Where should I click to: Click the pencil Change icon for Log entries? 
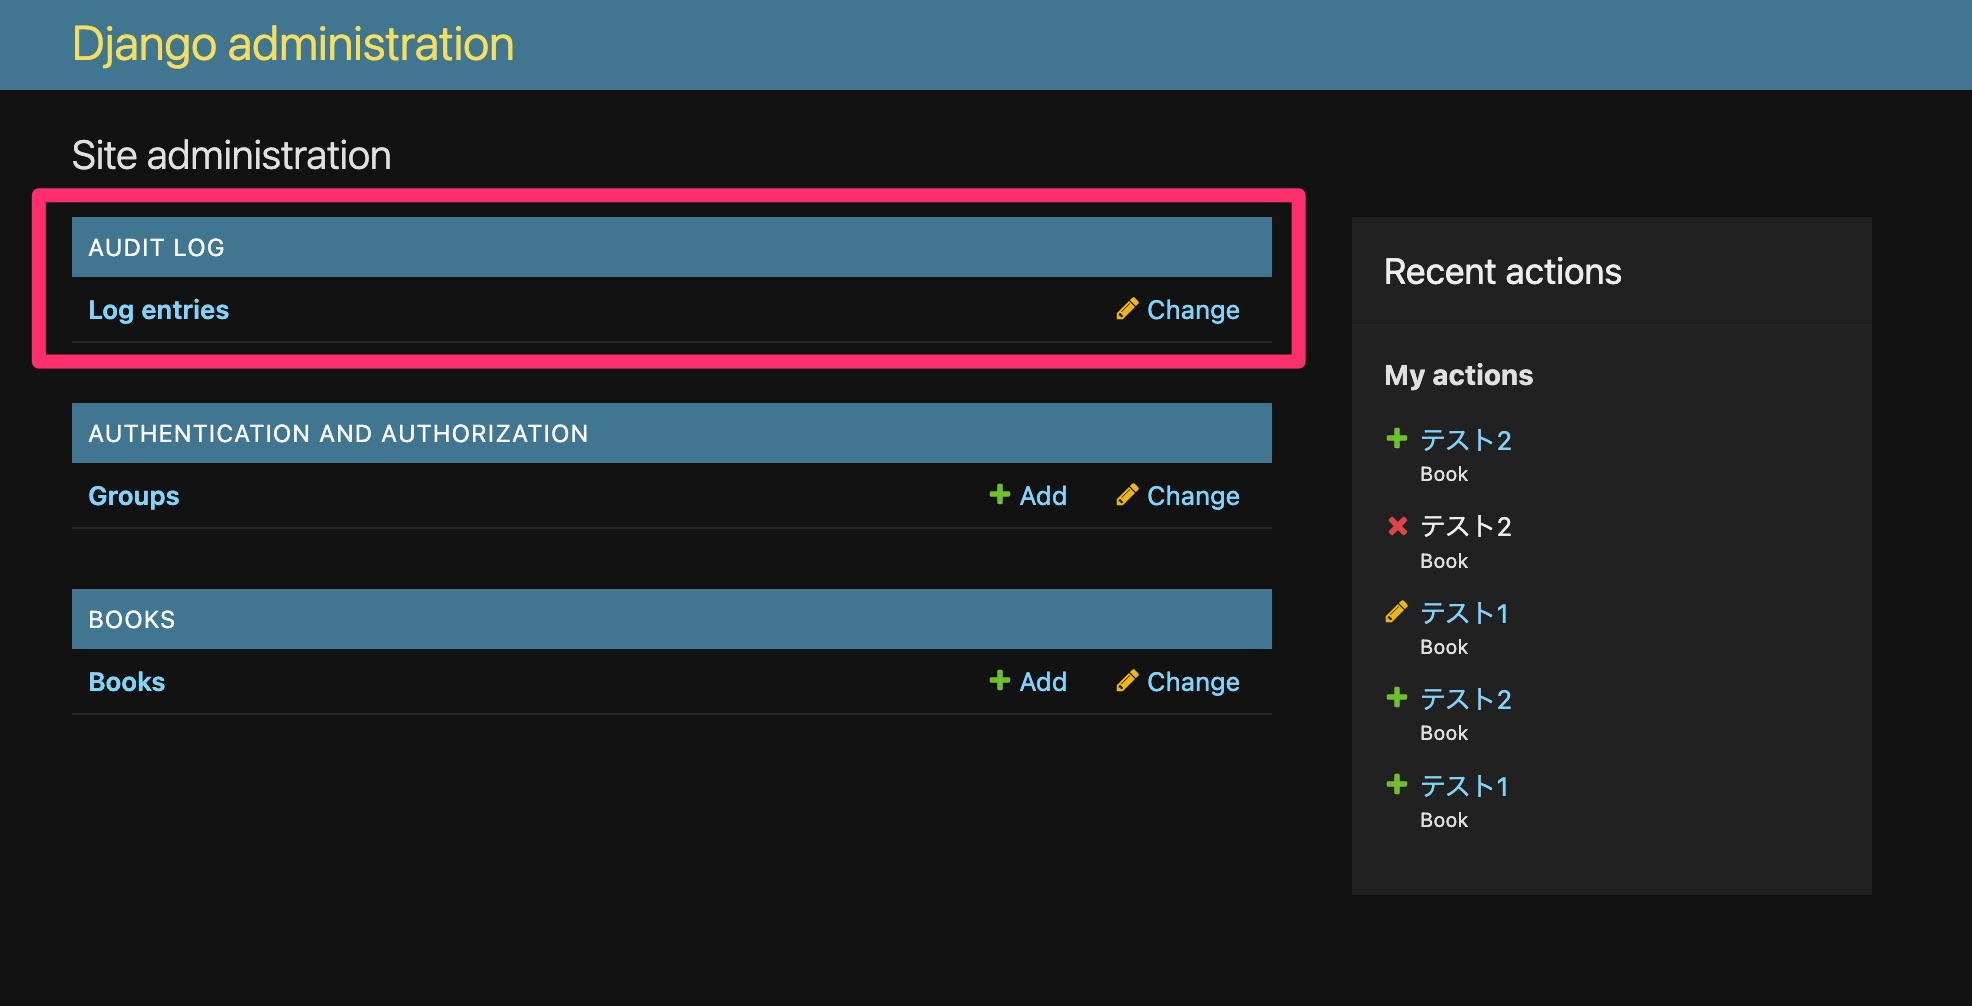point(1128,310)
